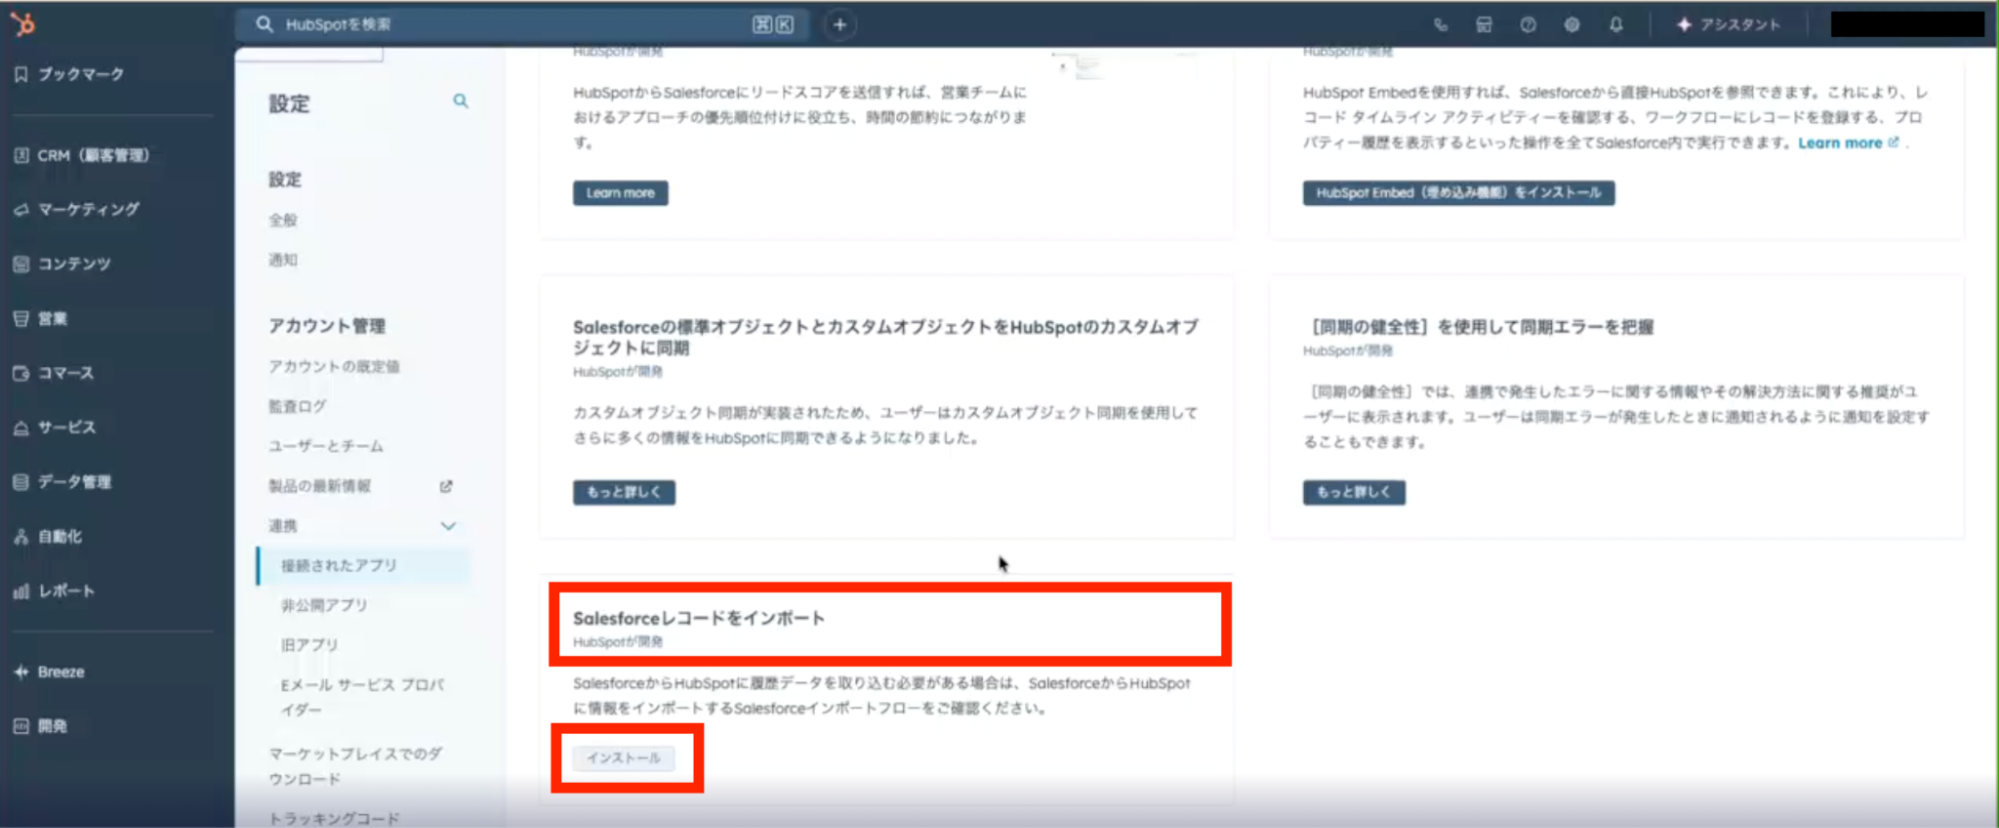Select 接続されたアプリ in settings sidebar
This screenshot has height=828, width=1999.
point(339,566)
